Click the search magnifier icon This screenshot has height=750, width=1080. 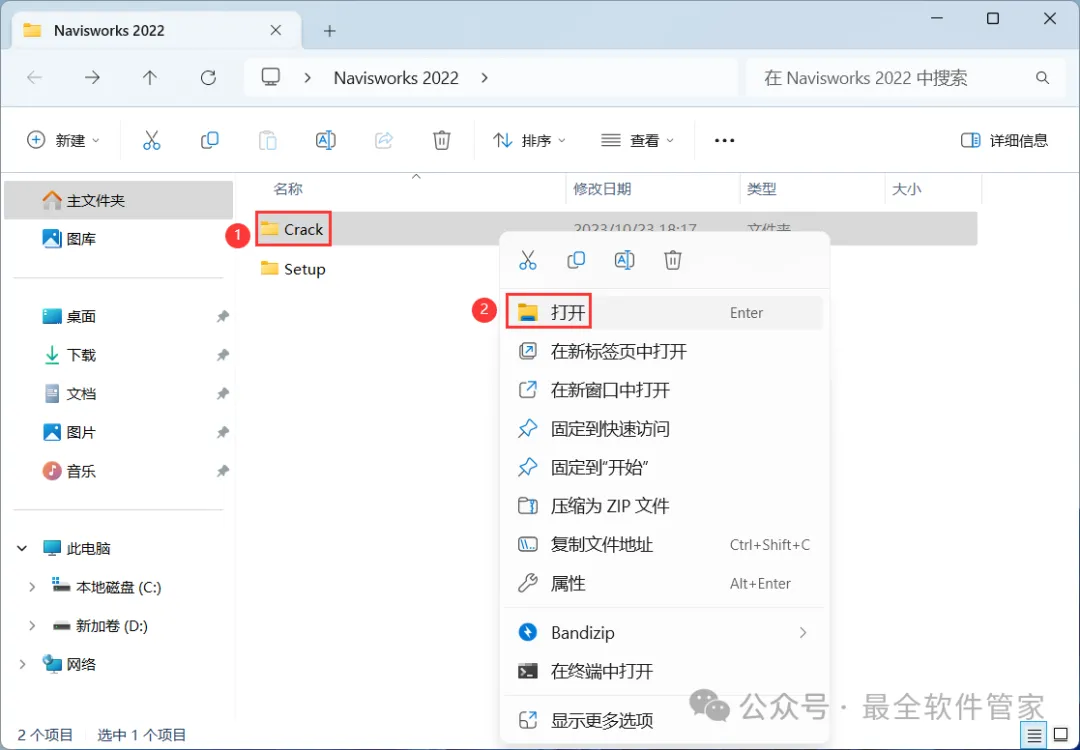tap(1042, 78)
